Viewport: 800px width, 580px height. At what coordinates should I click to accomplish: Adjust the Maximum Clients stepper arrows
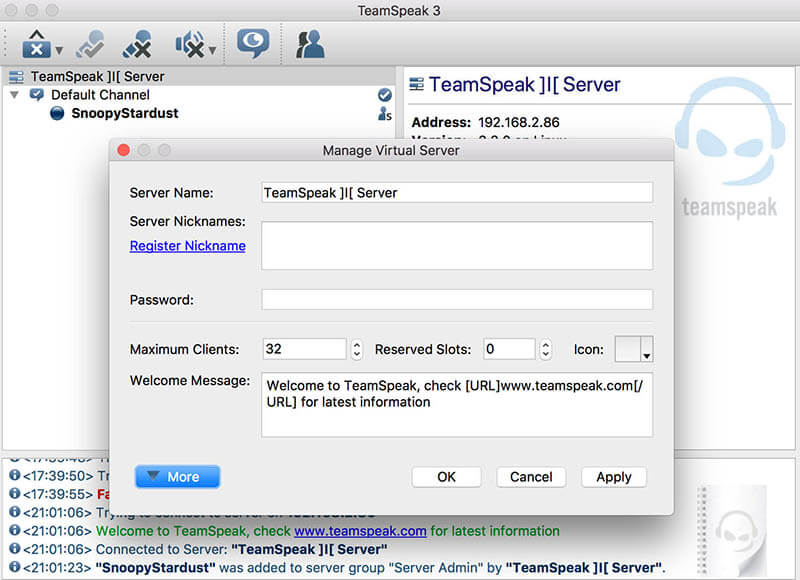tap(357, 349)
